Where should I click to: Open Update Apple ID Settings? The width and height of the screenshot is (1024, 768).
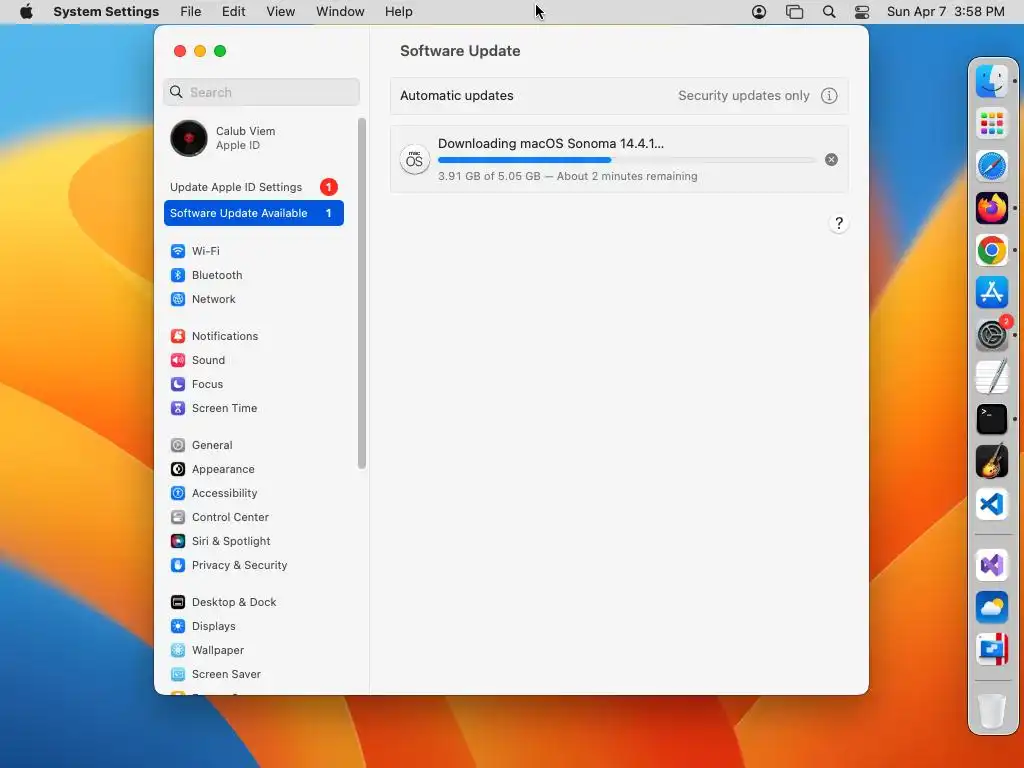[x=253, y=187]
